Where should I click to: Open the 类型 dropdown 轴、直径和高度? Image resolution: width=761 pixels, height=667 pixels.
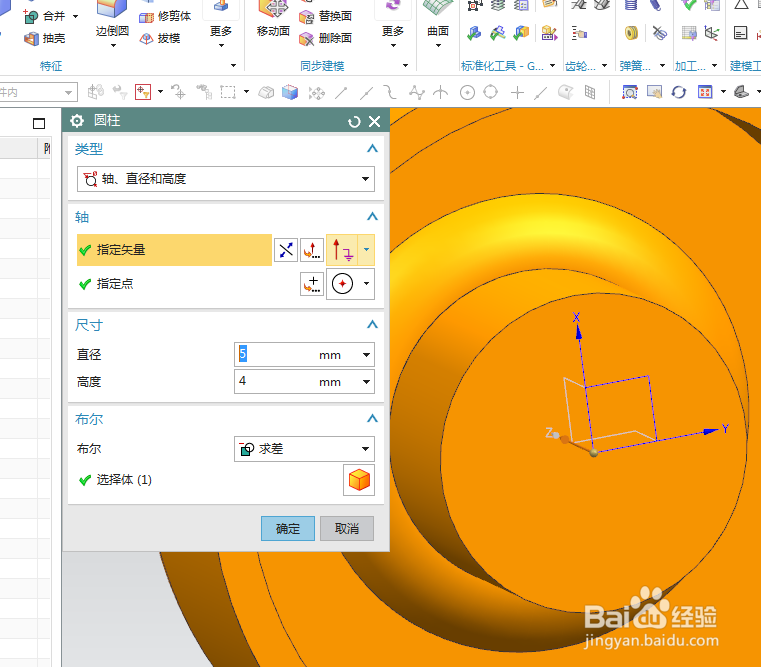226,179
